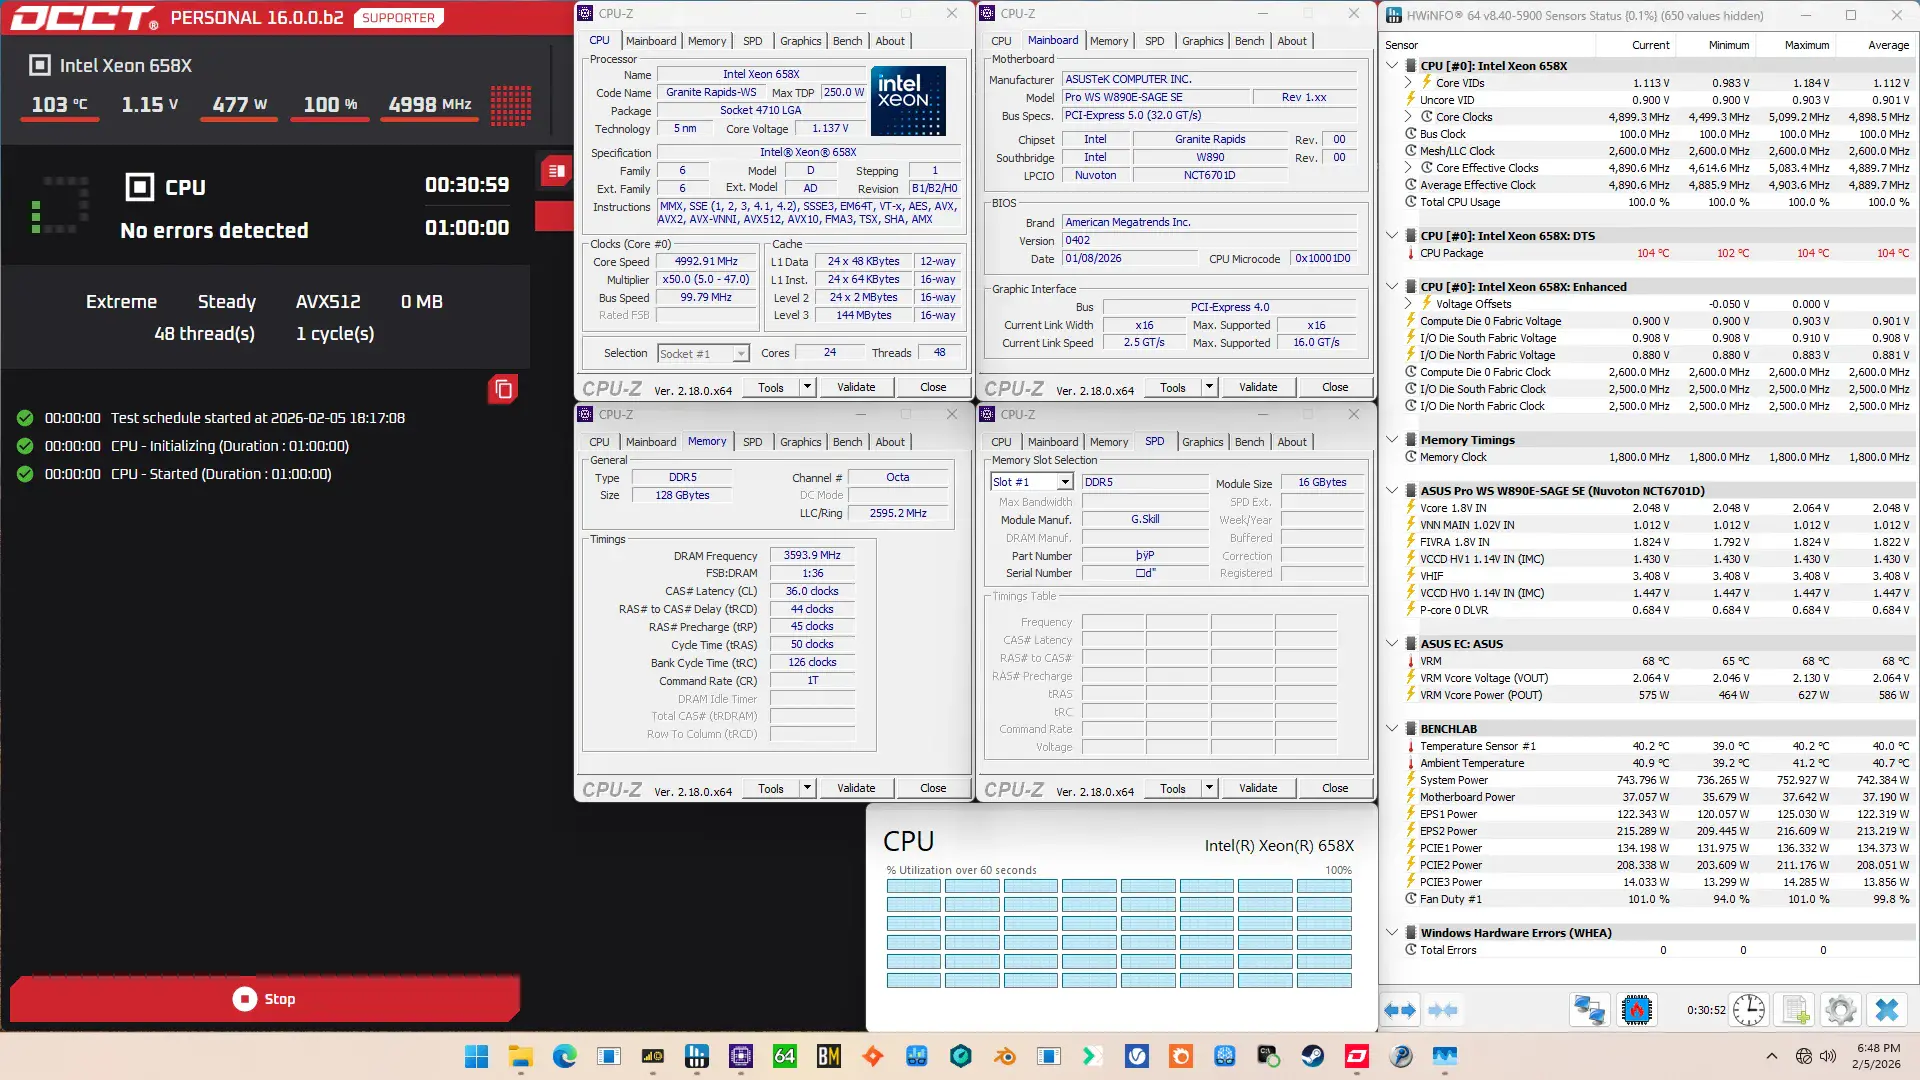The image size is (1920, 1080).
Task: Click the HWiNFO reset clock icon
Action: point(1748,1011)
